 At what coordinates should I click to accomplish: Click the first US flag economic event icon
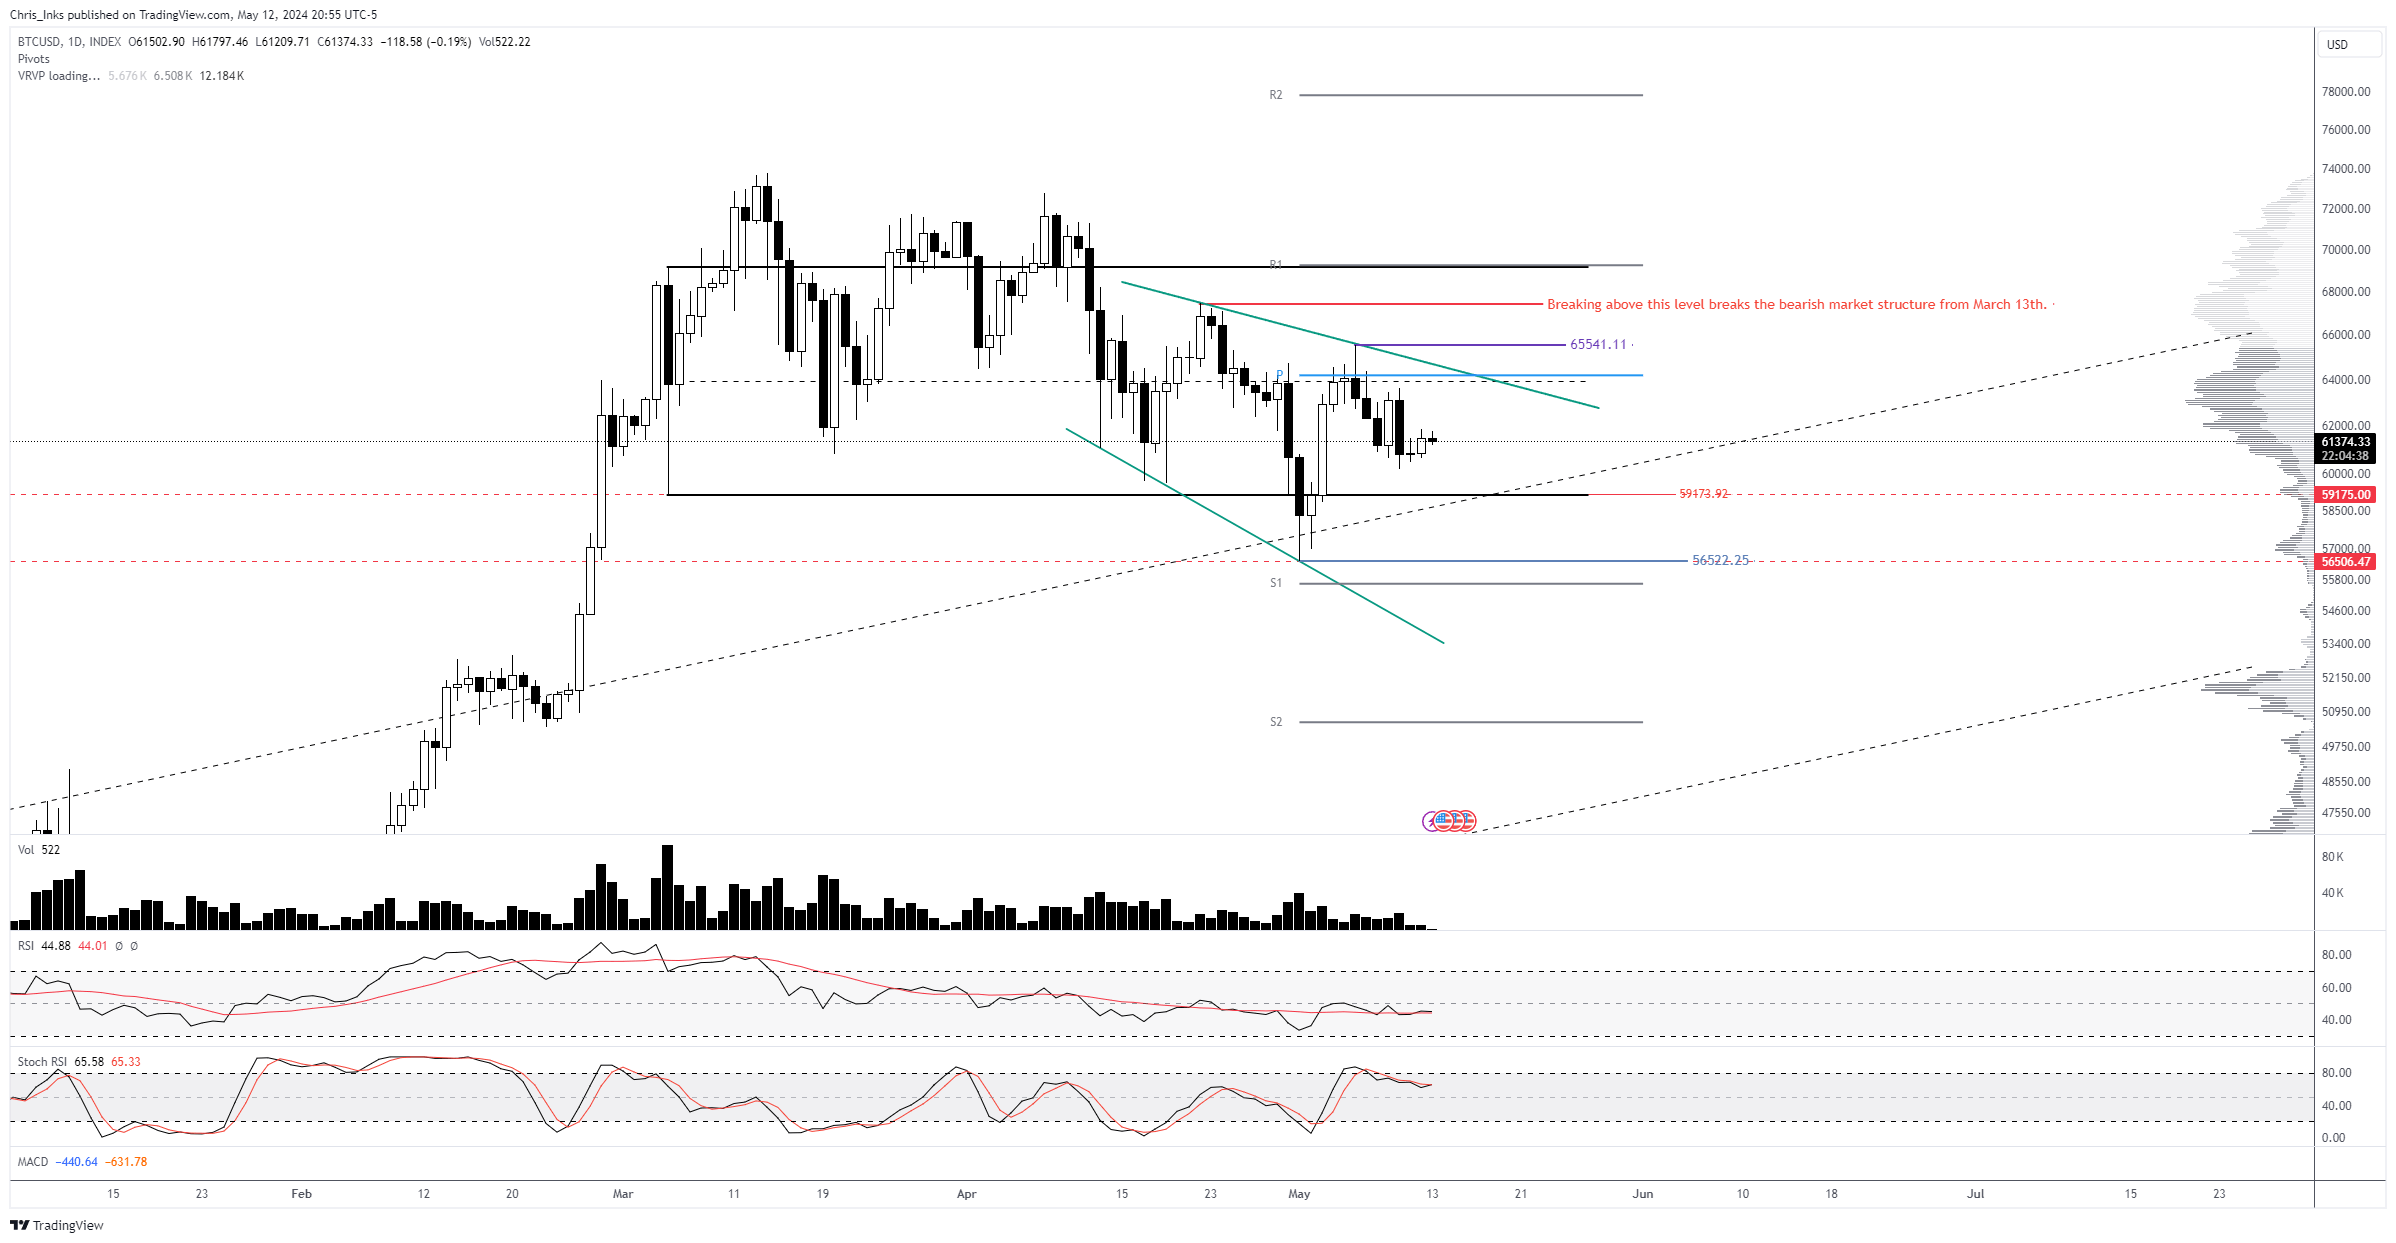[1442, 821]
